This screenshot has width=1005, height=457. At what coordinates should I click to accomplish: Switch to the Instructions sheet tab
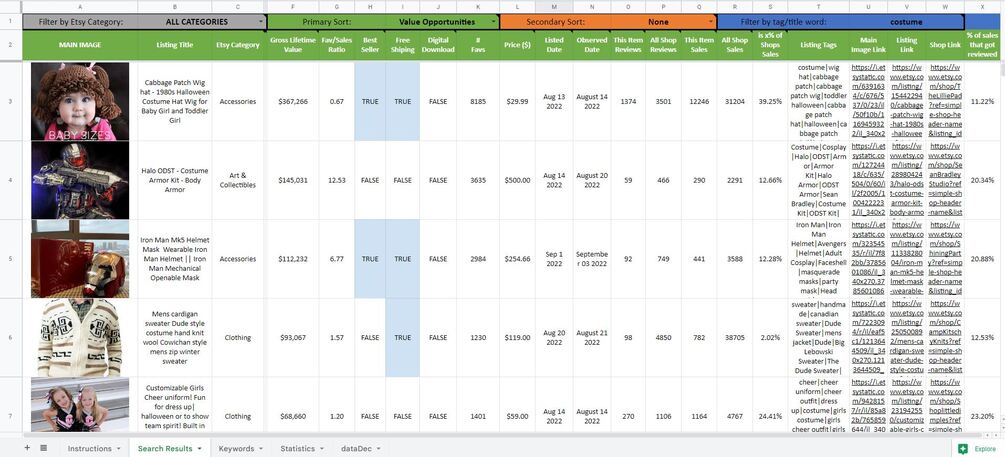coord(89,449)
